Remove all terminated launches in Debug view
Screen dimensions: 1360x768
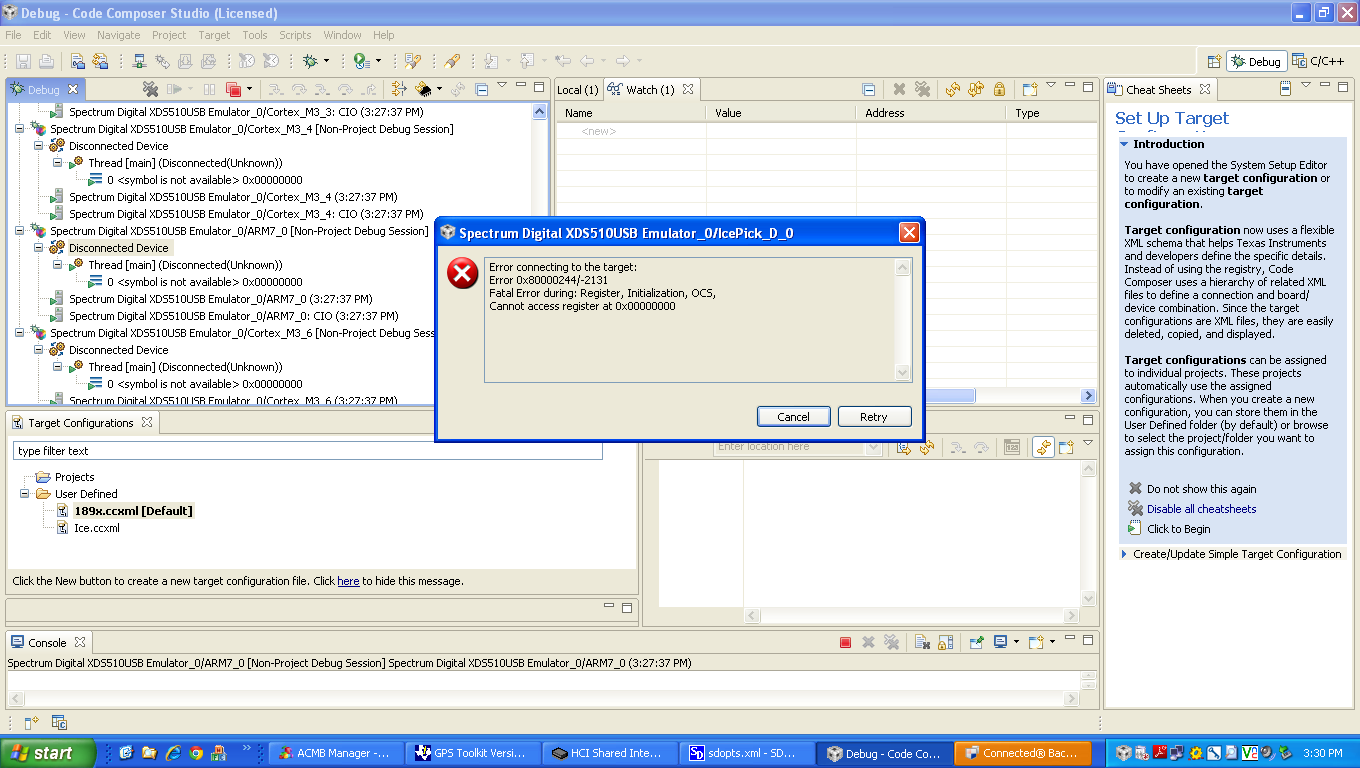coord(150,89)
